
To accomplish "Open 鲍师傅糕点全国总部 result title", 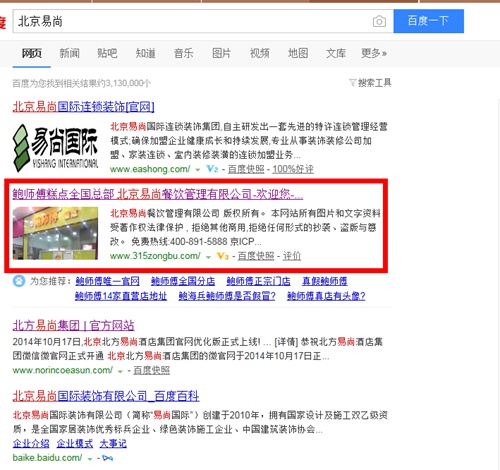I will coord(158,194).
